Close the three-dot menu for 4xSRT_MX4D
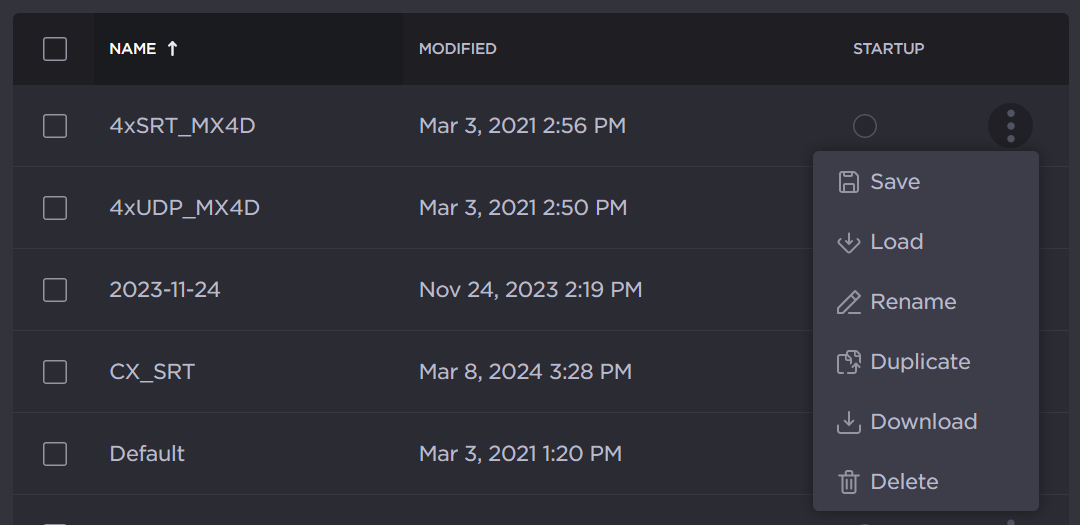This screenshot has height=525, width=1080. coord(1010,126)
